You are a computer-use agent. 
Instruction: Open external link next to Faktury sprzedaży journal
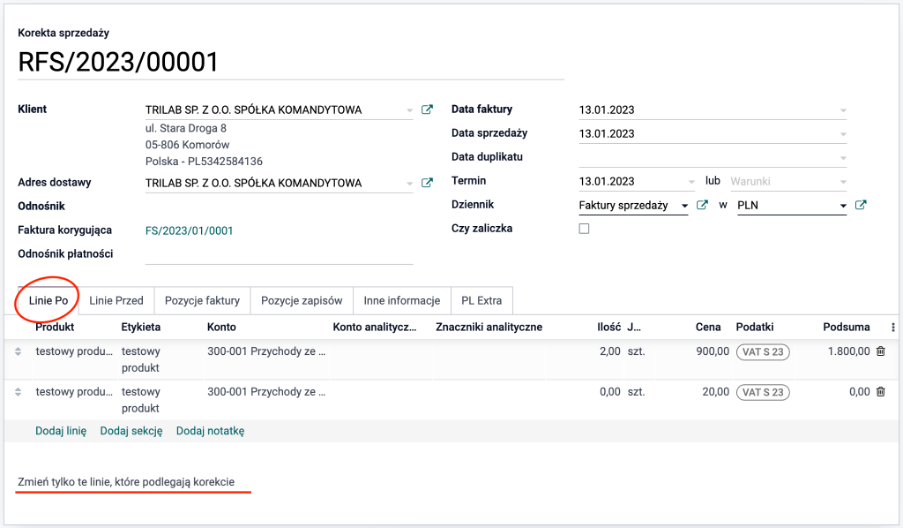pyautogui.click(x=702, y=205)
